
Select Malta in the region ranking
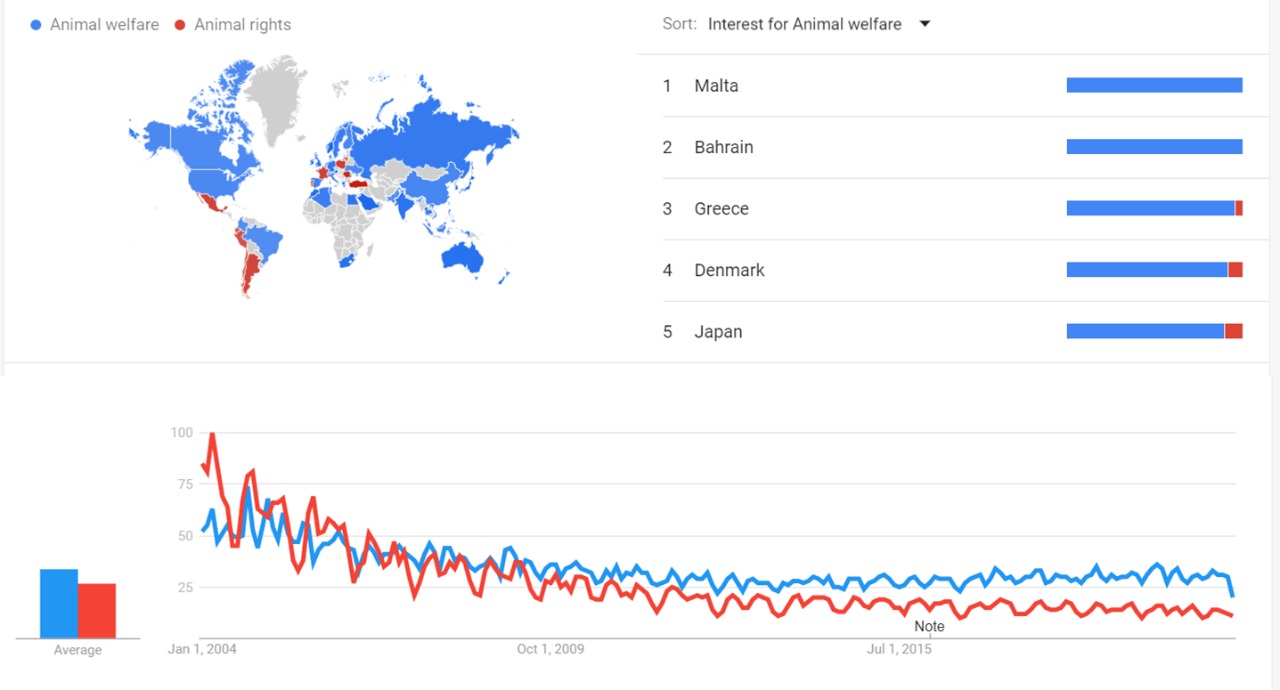[716, 86]
